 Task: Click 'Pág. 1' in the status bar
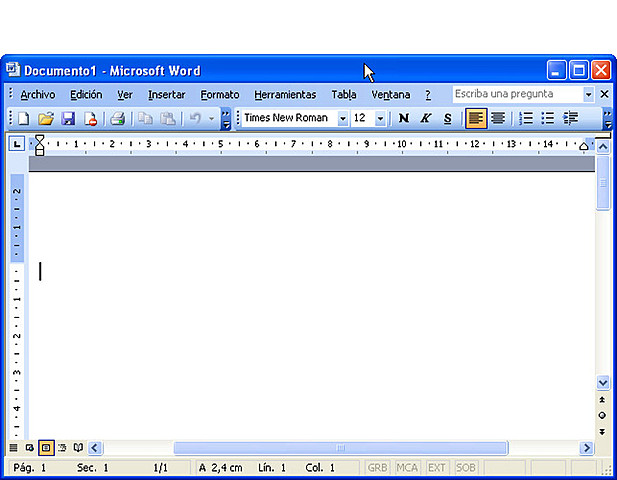click(30, 468)
